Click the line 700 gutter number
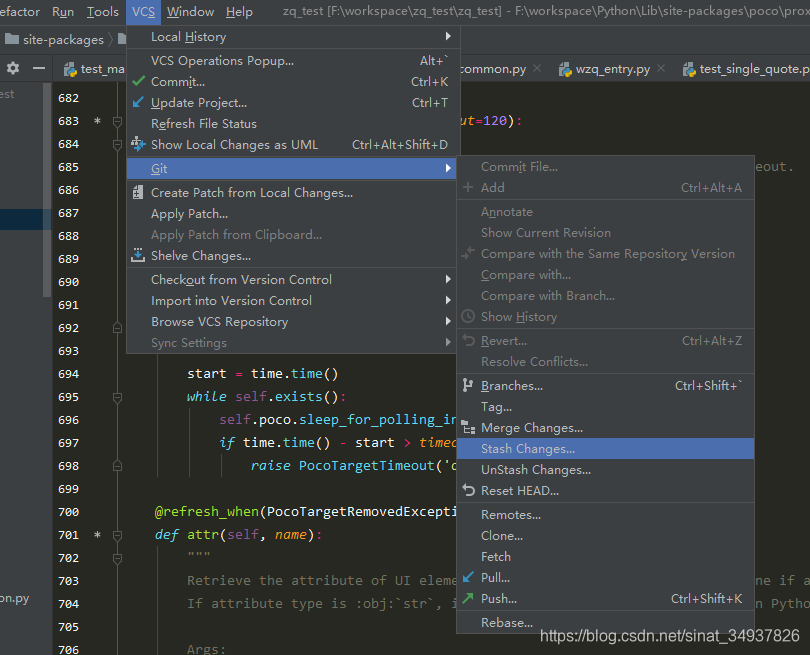This screenshot has width=810, height=655. 69,512
